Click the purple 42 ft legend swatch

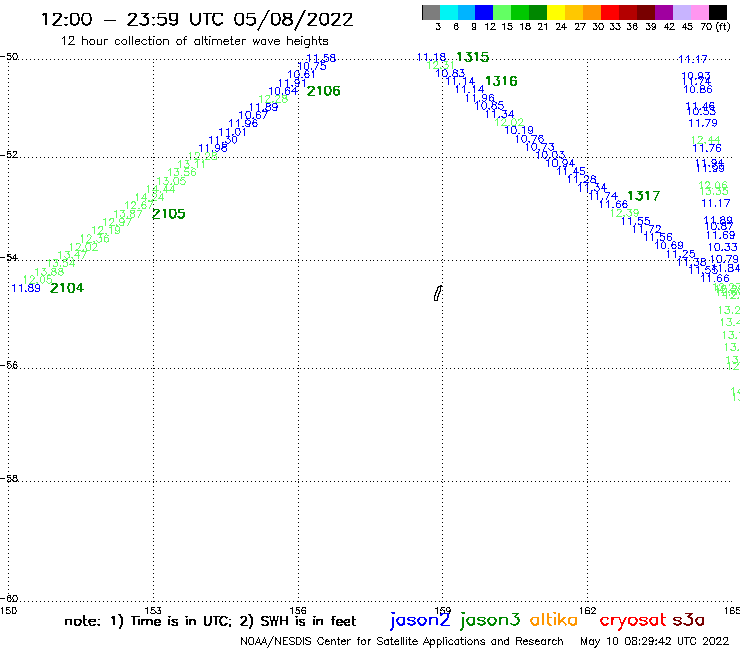pos(664,12)
